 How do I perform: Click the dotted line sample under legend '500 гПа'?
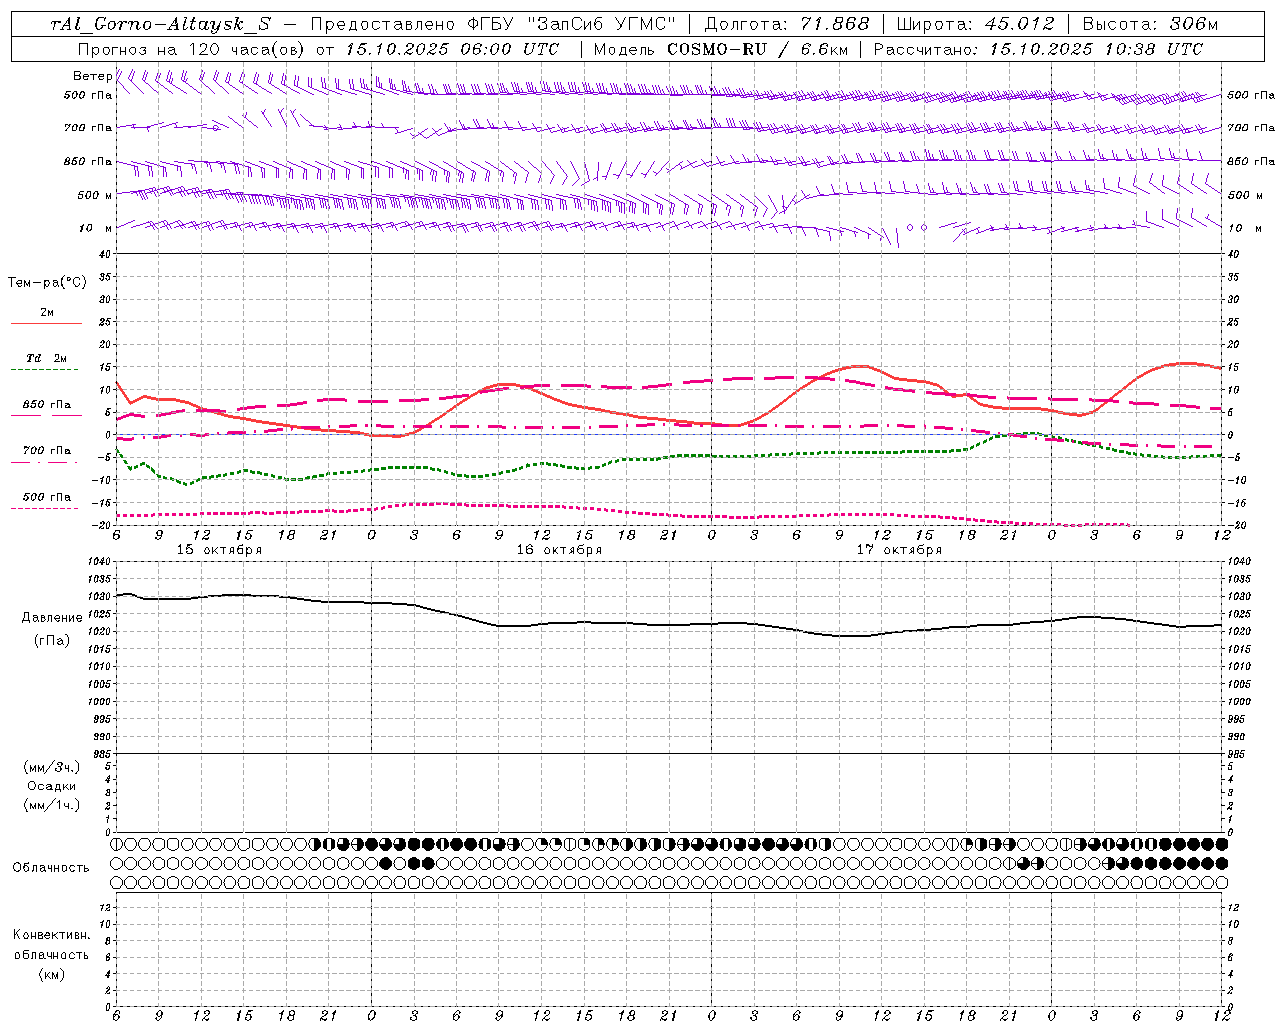pyautogui.click(x=45, y=509)
